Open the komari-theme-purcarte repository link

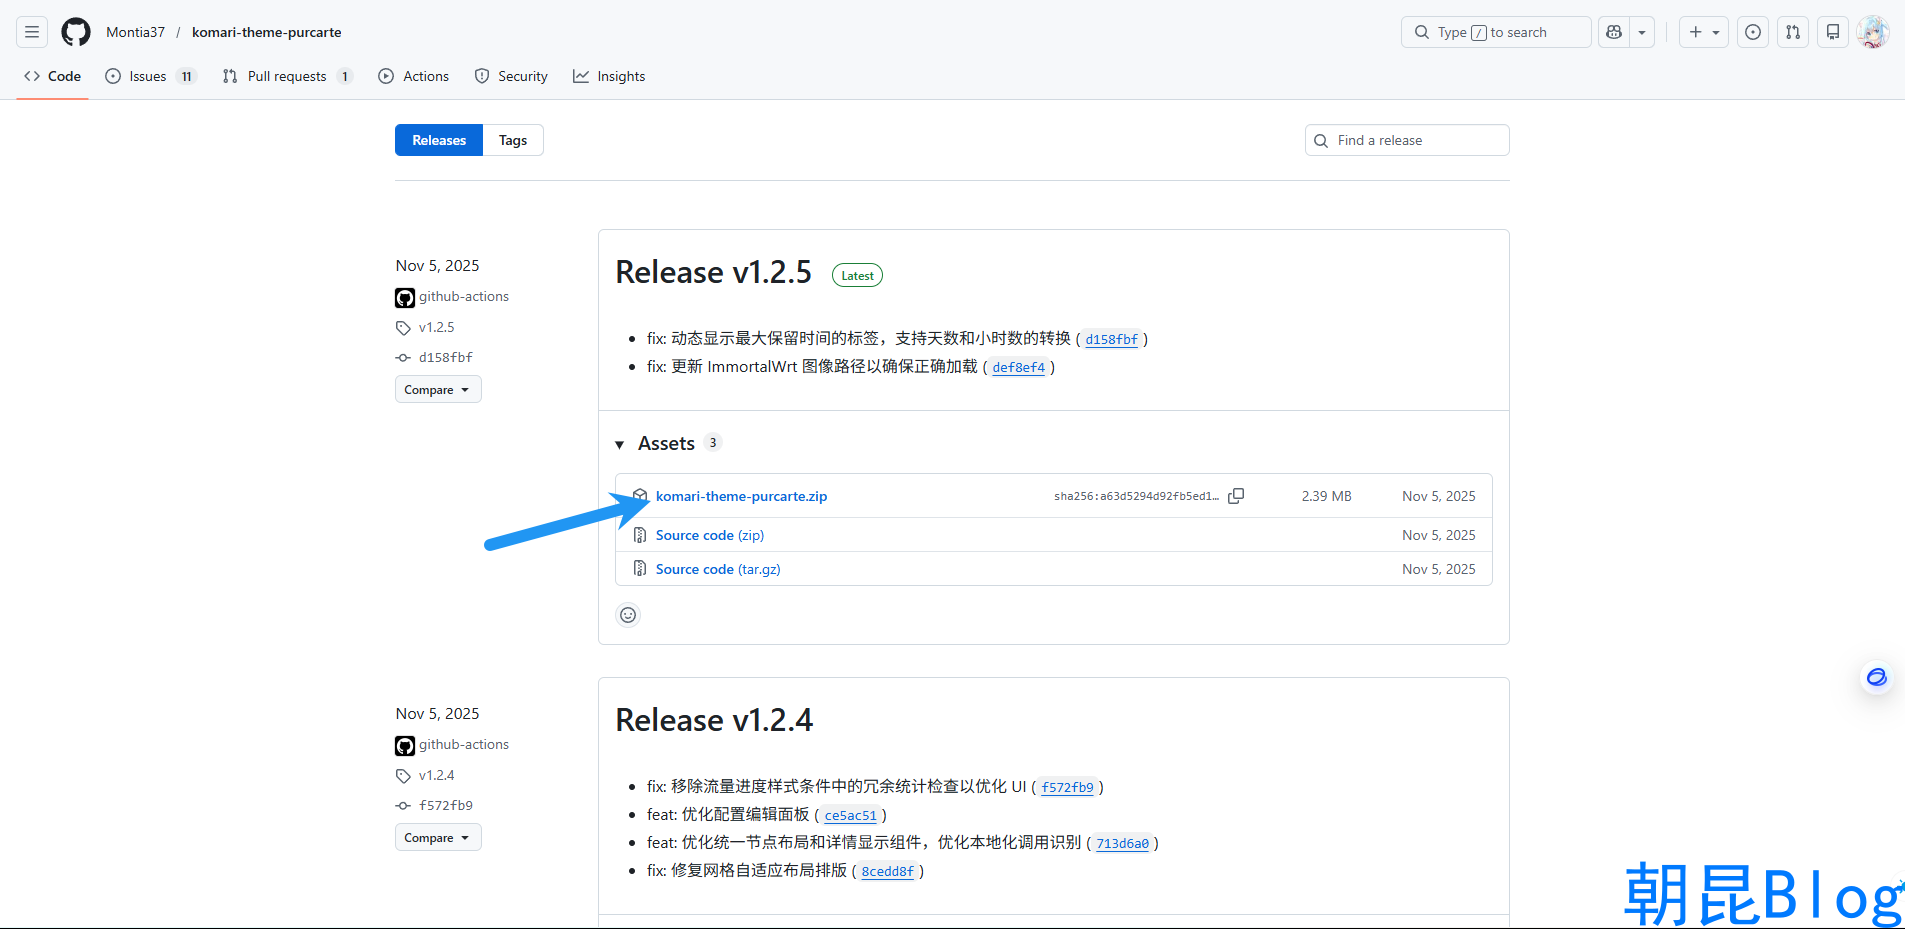(x=267, y=32)
